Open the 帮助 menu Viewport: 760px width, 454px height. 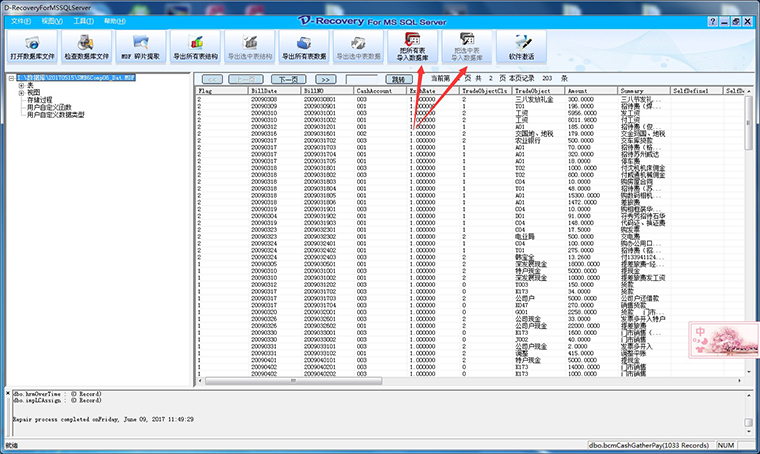(x=114, y=21)
